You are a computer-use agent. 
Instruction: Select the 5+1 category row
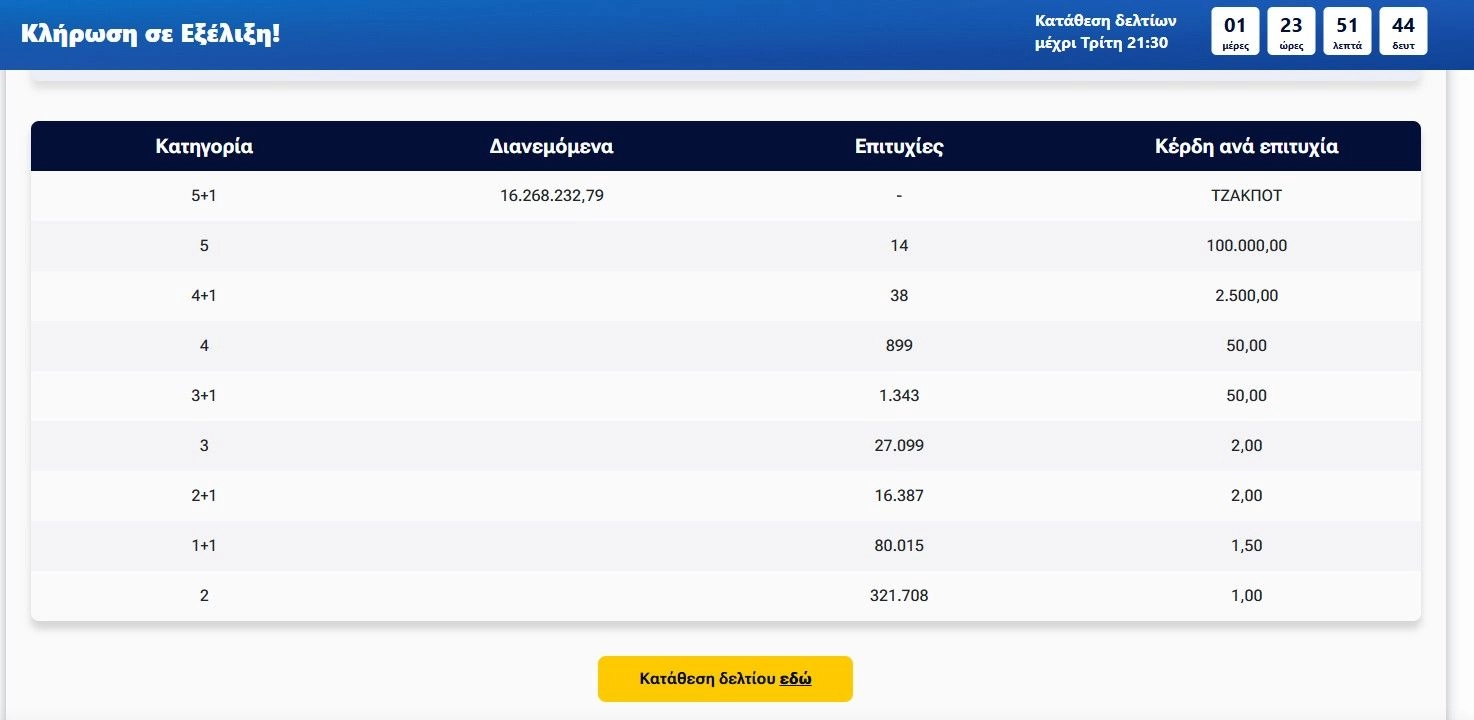(x=726, y=196)
